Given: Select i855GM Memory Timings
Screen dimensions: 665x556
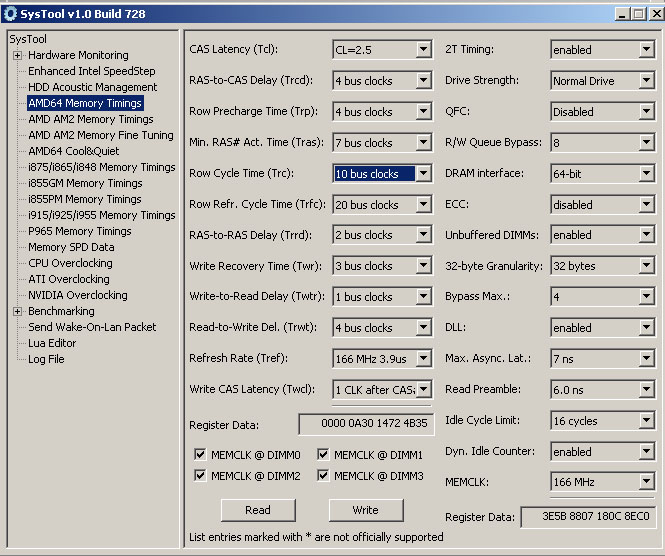Looking at the screenshot, I should (x=85, y=183).
